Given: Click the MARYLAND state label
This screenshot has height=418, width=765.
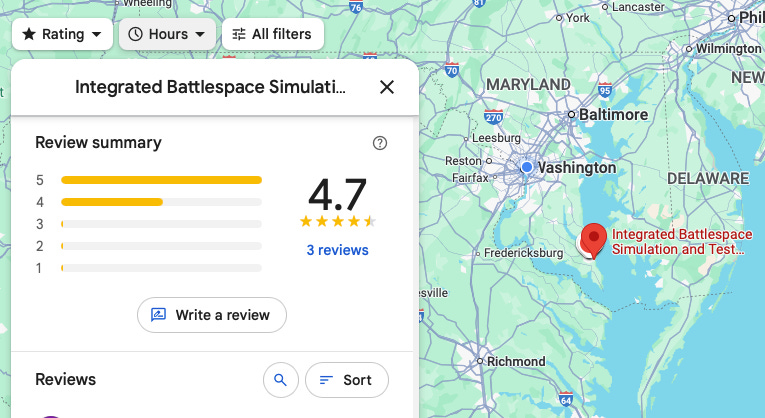Looking at the screenshot, I should (528, 84).
